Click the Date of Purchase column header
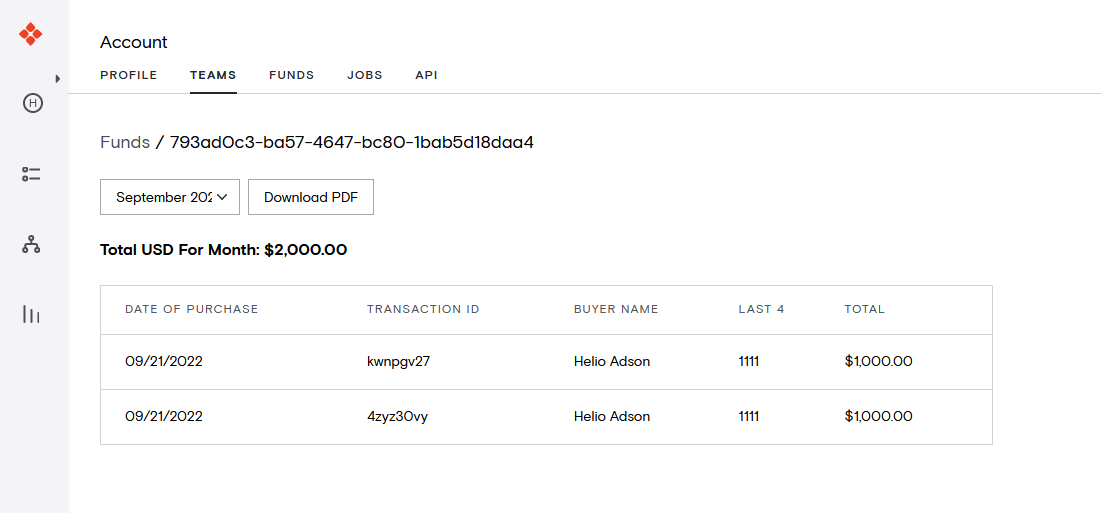This screenshot has width=1101, height=513. 192,309
